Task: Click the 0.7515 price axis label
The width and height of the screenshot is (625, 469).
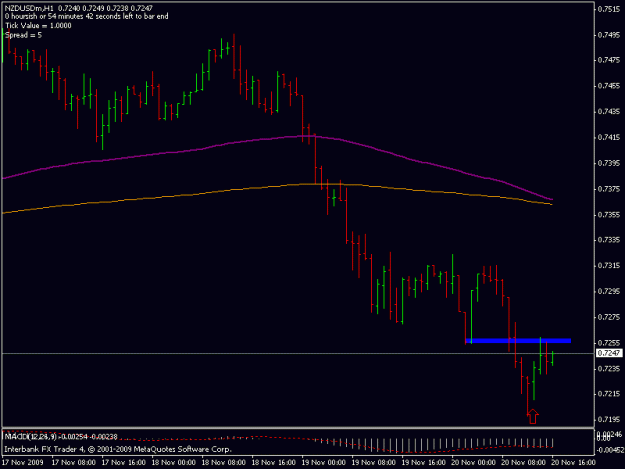Action: tap(609, 10)
